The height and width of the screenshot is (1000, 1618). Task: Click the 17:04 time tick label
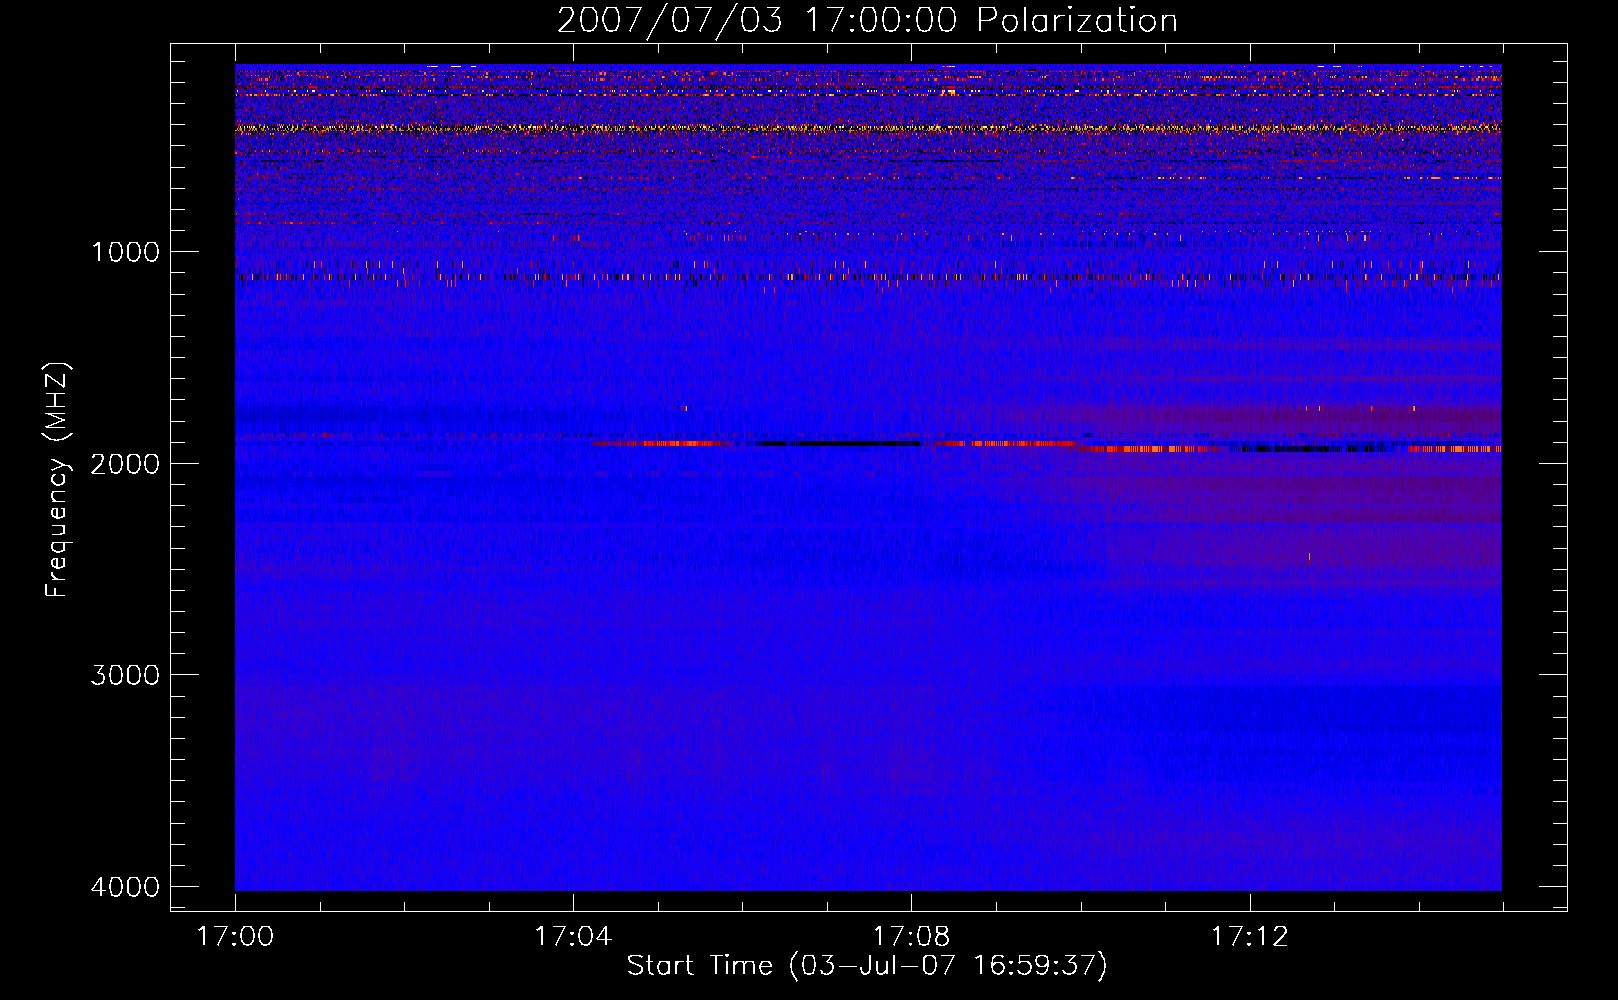(573, 937)
